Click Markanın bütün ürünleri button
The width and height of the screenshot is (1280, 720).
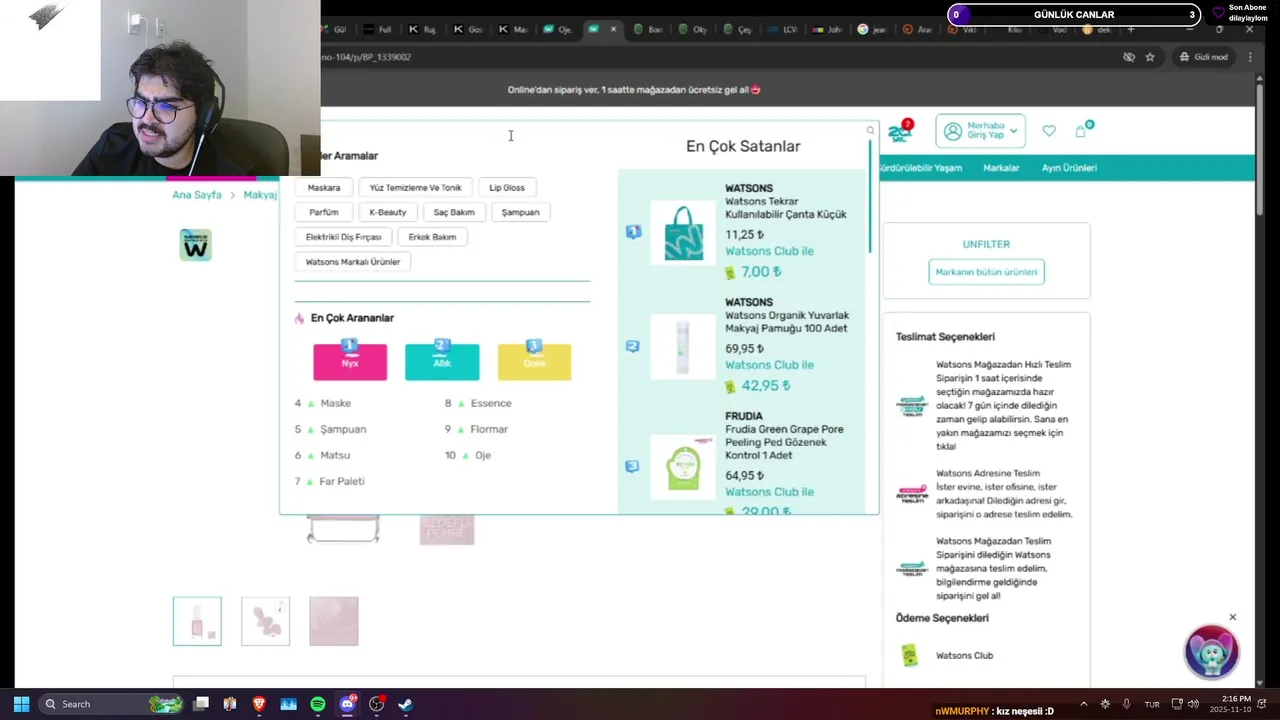(x=986, y=272)
